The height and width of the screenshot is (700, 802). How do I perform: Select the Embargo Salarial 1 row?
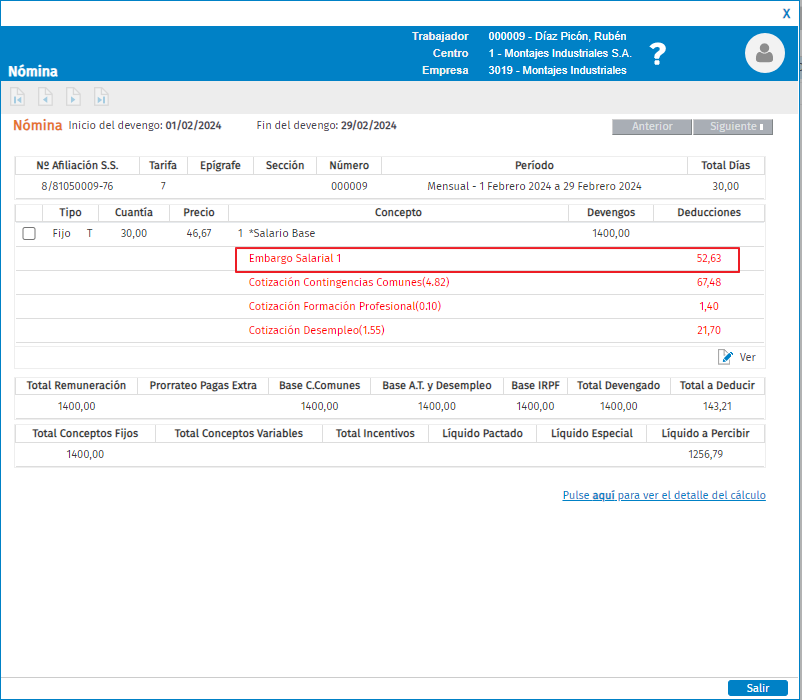tap(487, 259)
